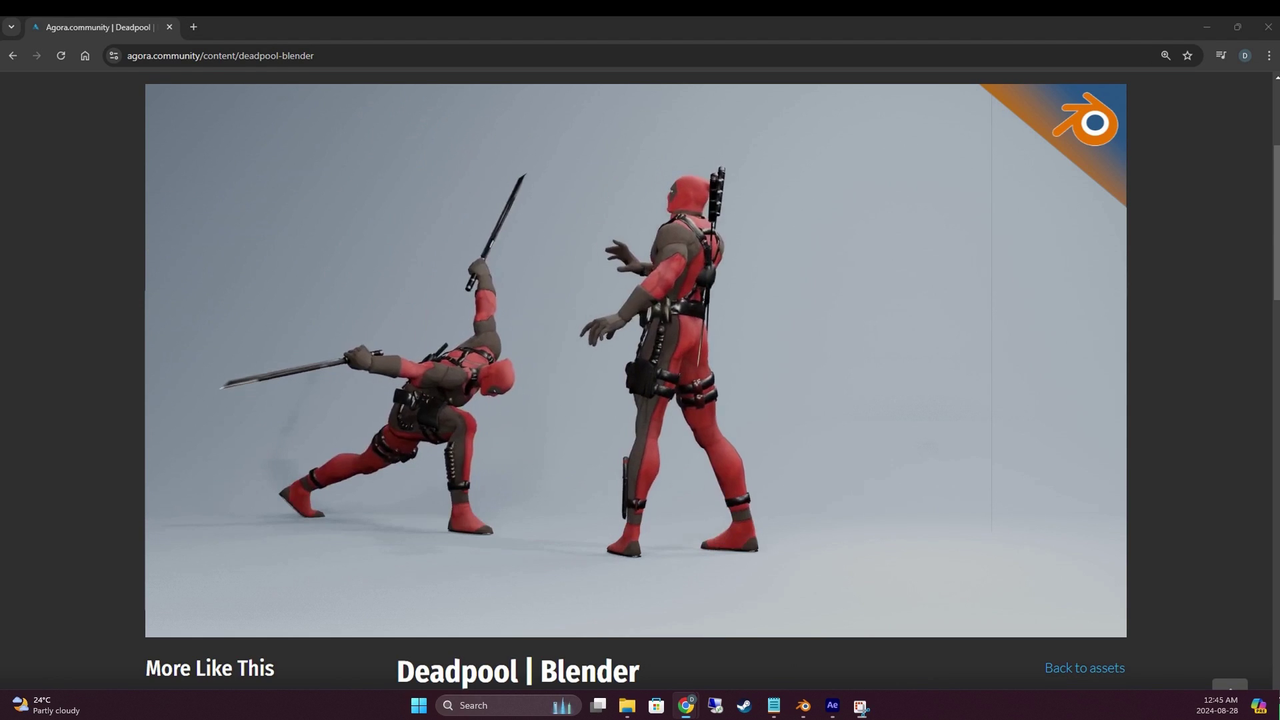Go to the browser Home page
The image size is (1280, 720).
pyautogui.click(x=85, y=56)
